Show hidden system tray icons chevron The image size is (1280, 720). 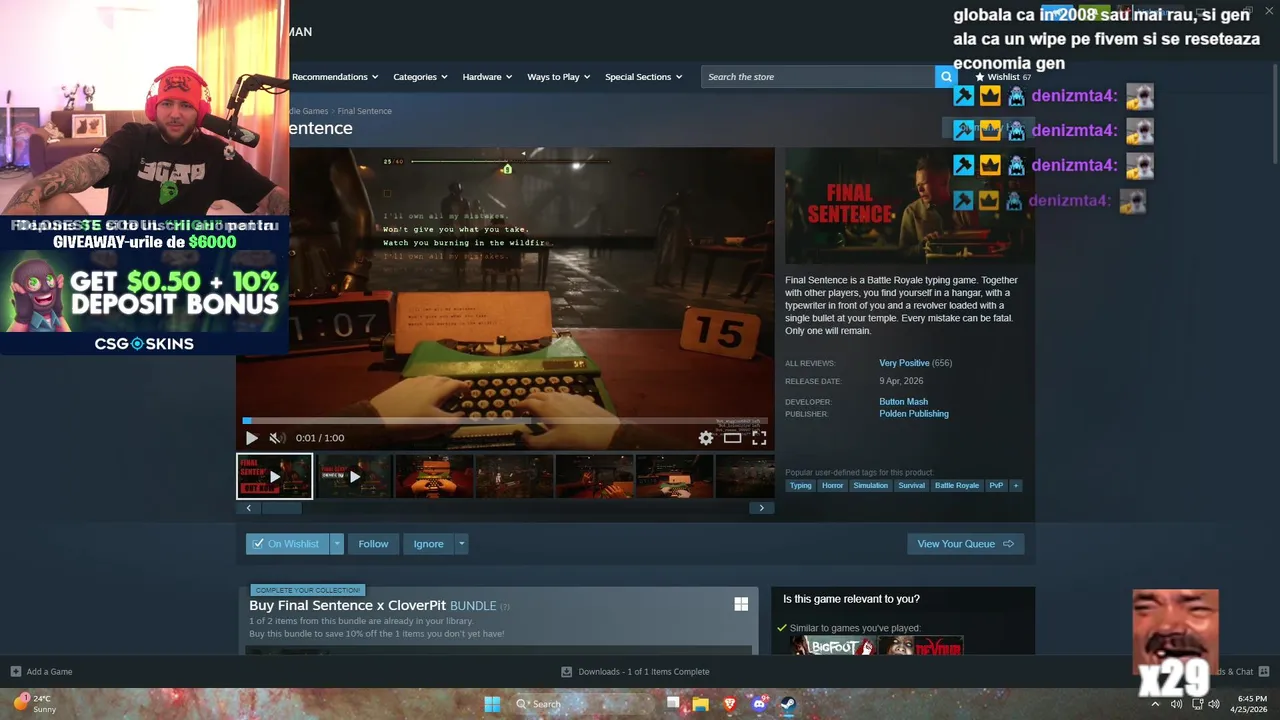coord(1156,704)
